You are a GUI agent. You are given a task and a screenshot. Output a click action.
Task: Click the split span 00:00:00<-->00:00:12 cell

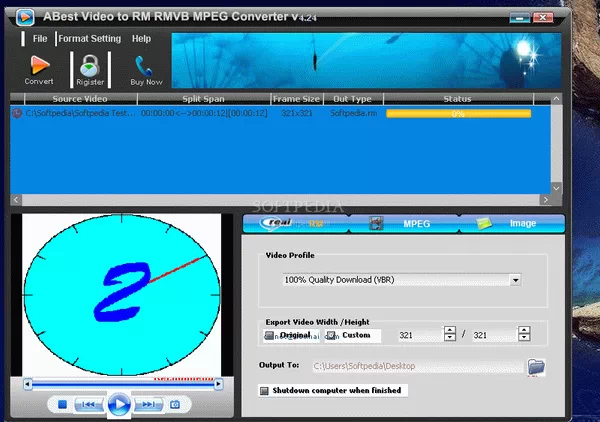tap(204, 113)
